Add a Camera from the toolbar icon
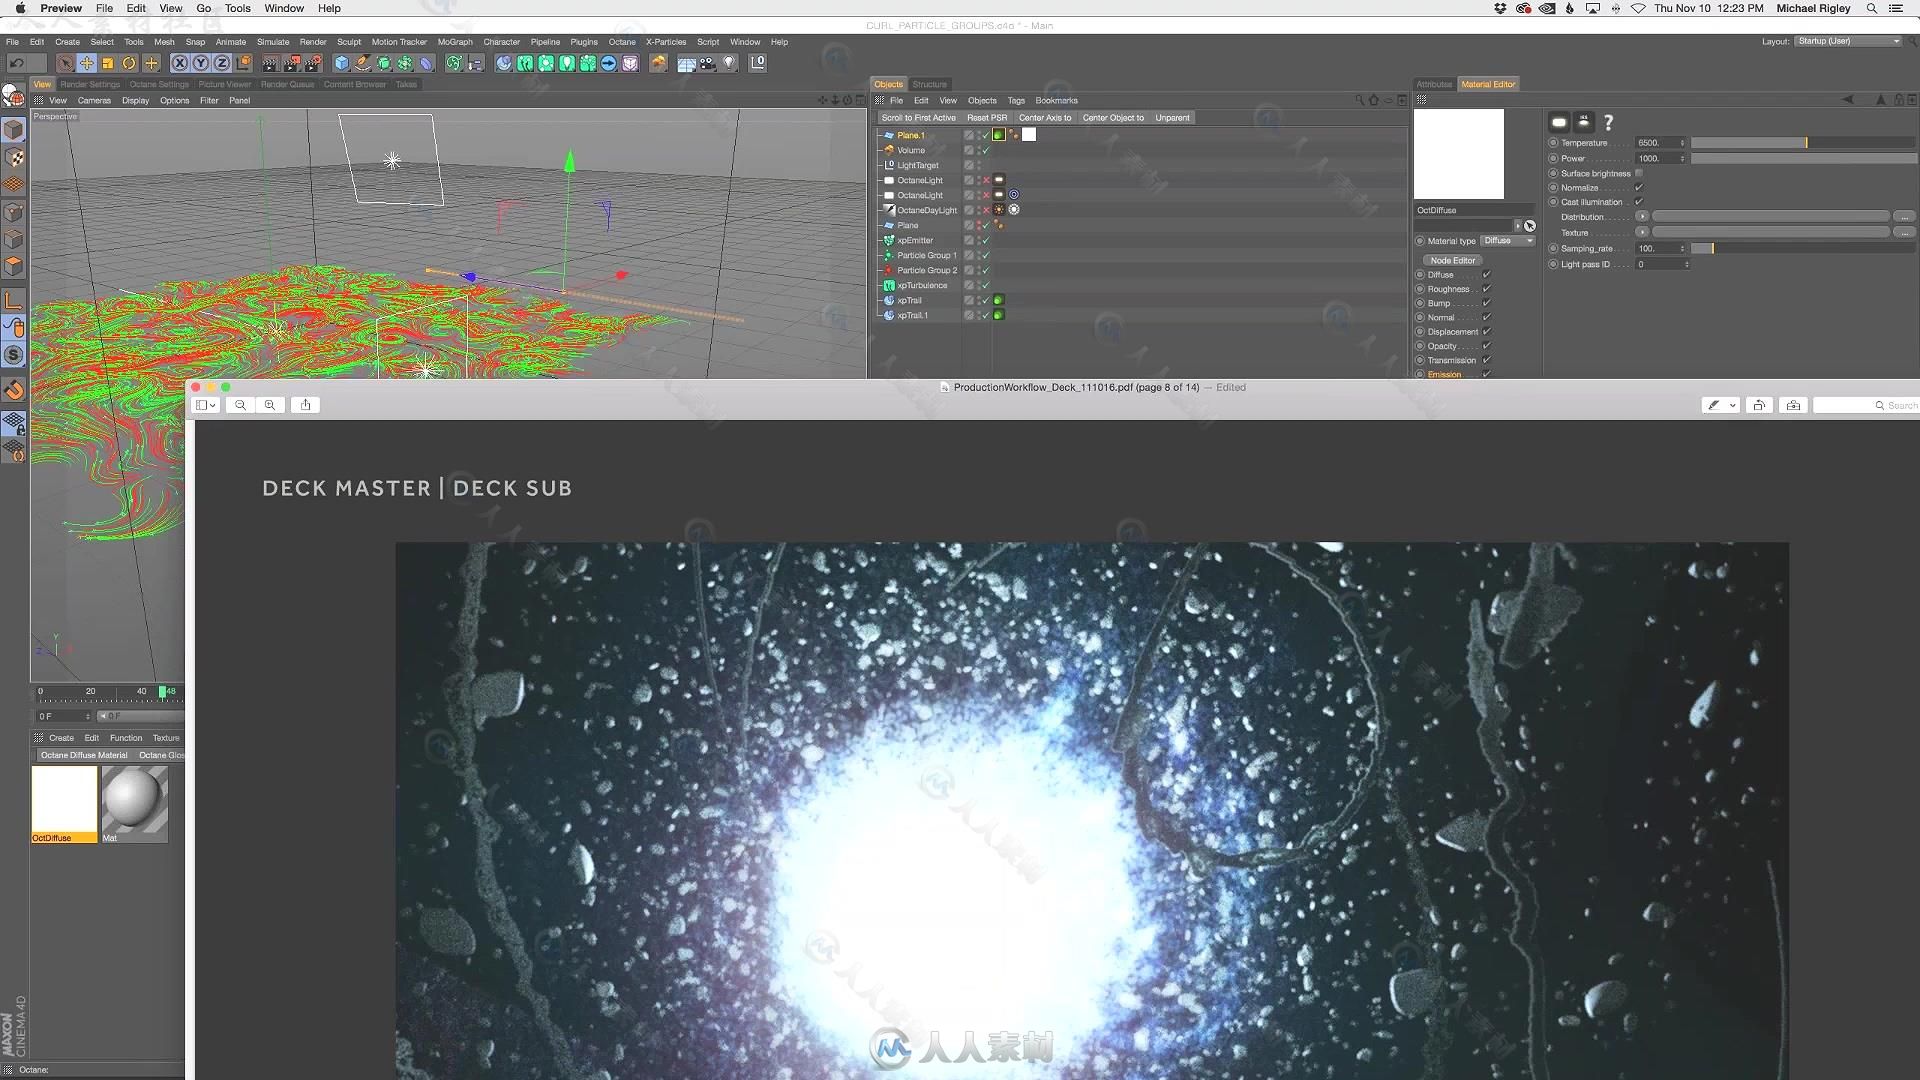 (x=708, y=63)
